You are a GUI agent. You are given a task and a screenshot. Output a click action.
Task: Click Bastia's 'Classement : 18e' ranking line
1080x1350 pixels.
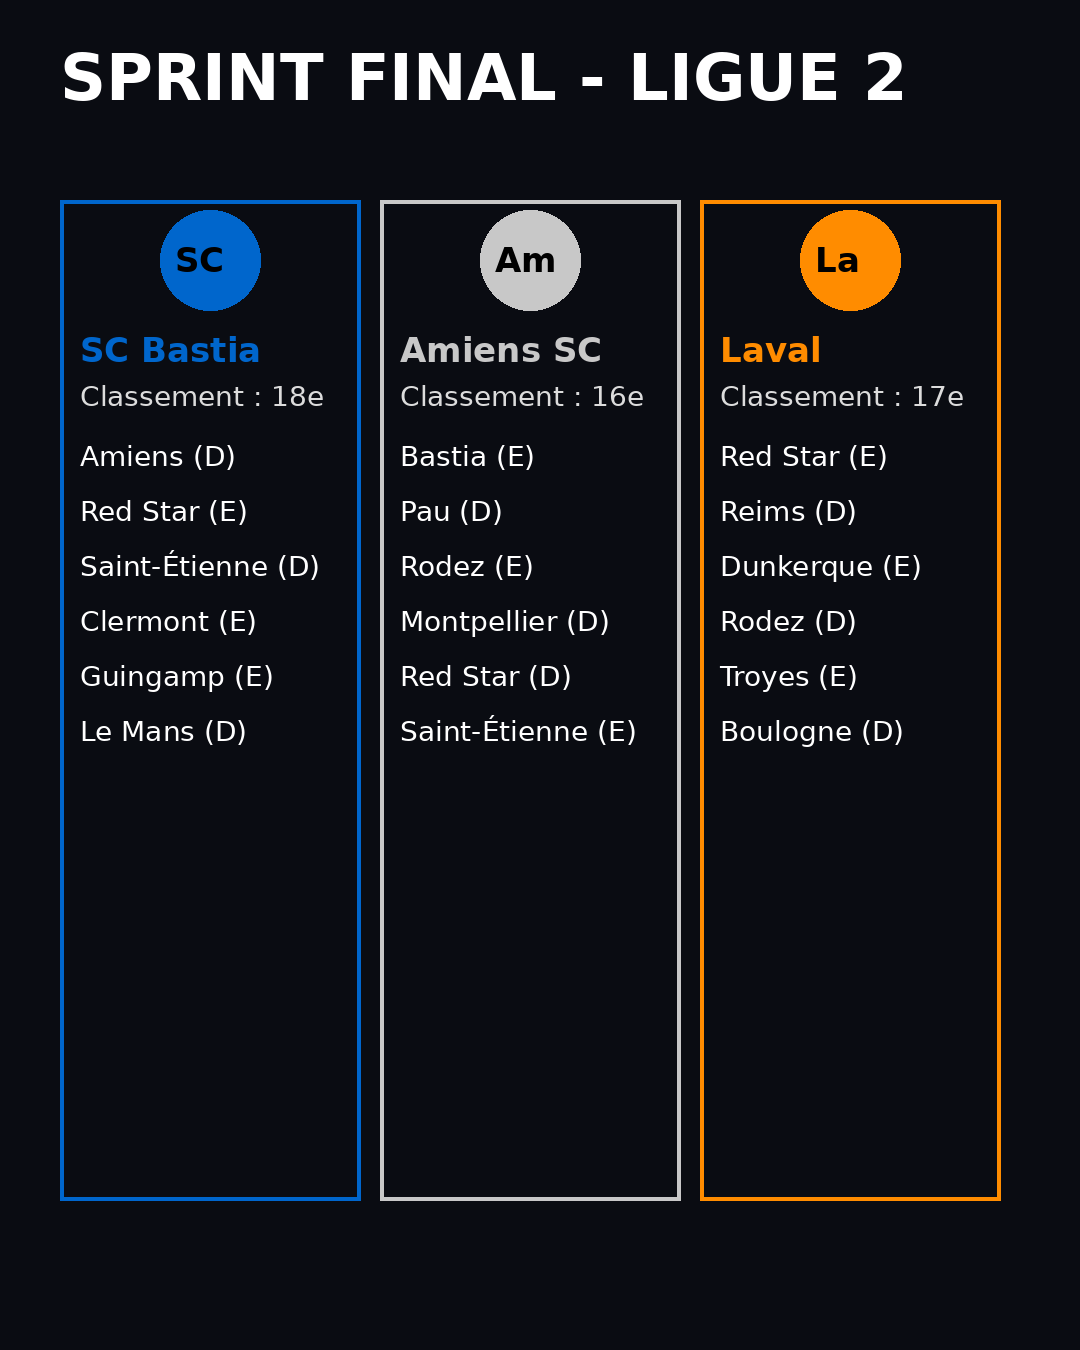coord(202,397)
